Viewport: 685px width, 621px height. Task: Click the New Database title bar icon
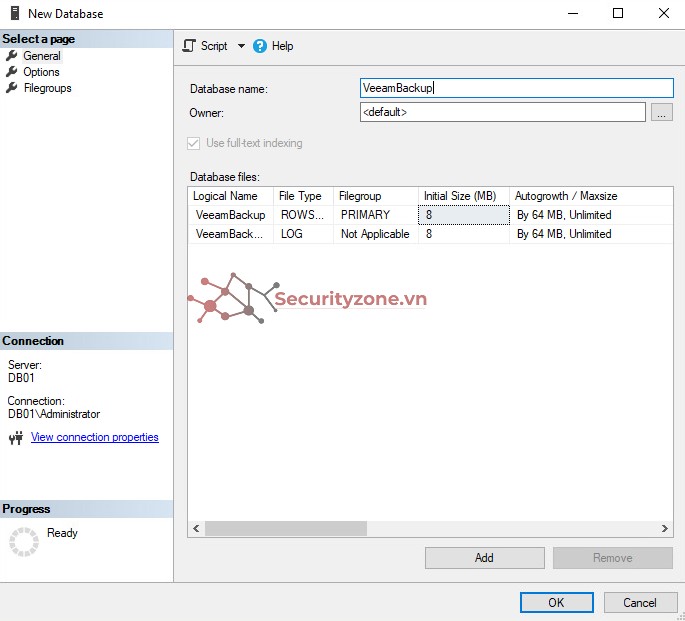pyautogui.click(x=15, y=13)
